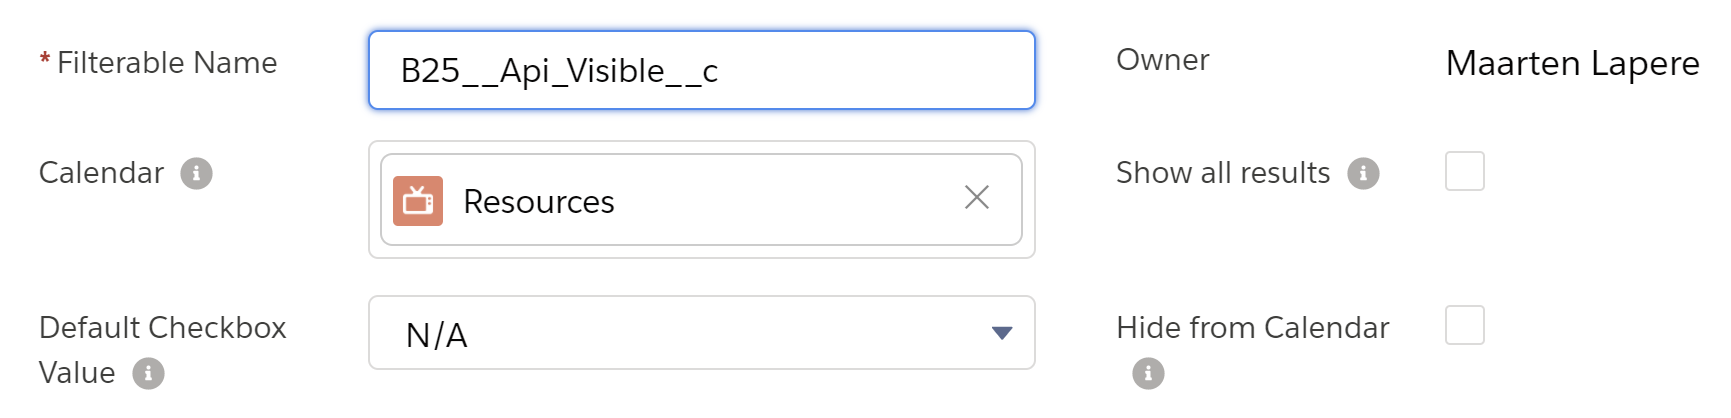
Task: Click the Filterable Name label
Action: tap(167, 63)
